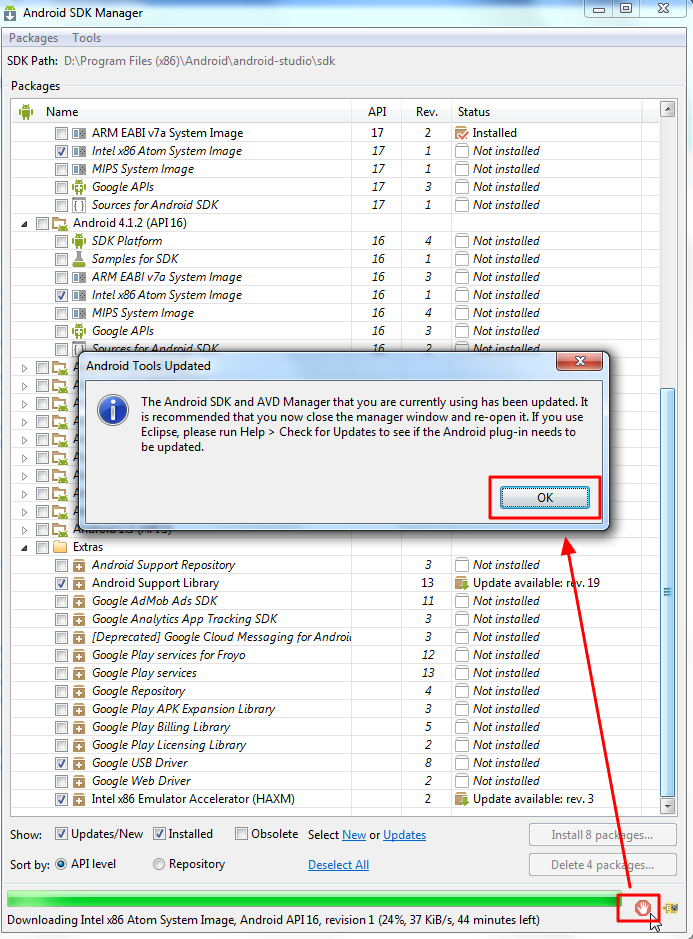693x939 pixels.
Task: Click the API 16 MIPS System Image icon
Action: [79, 313]
